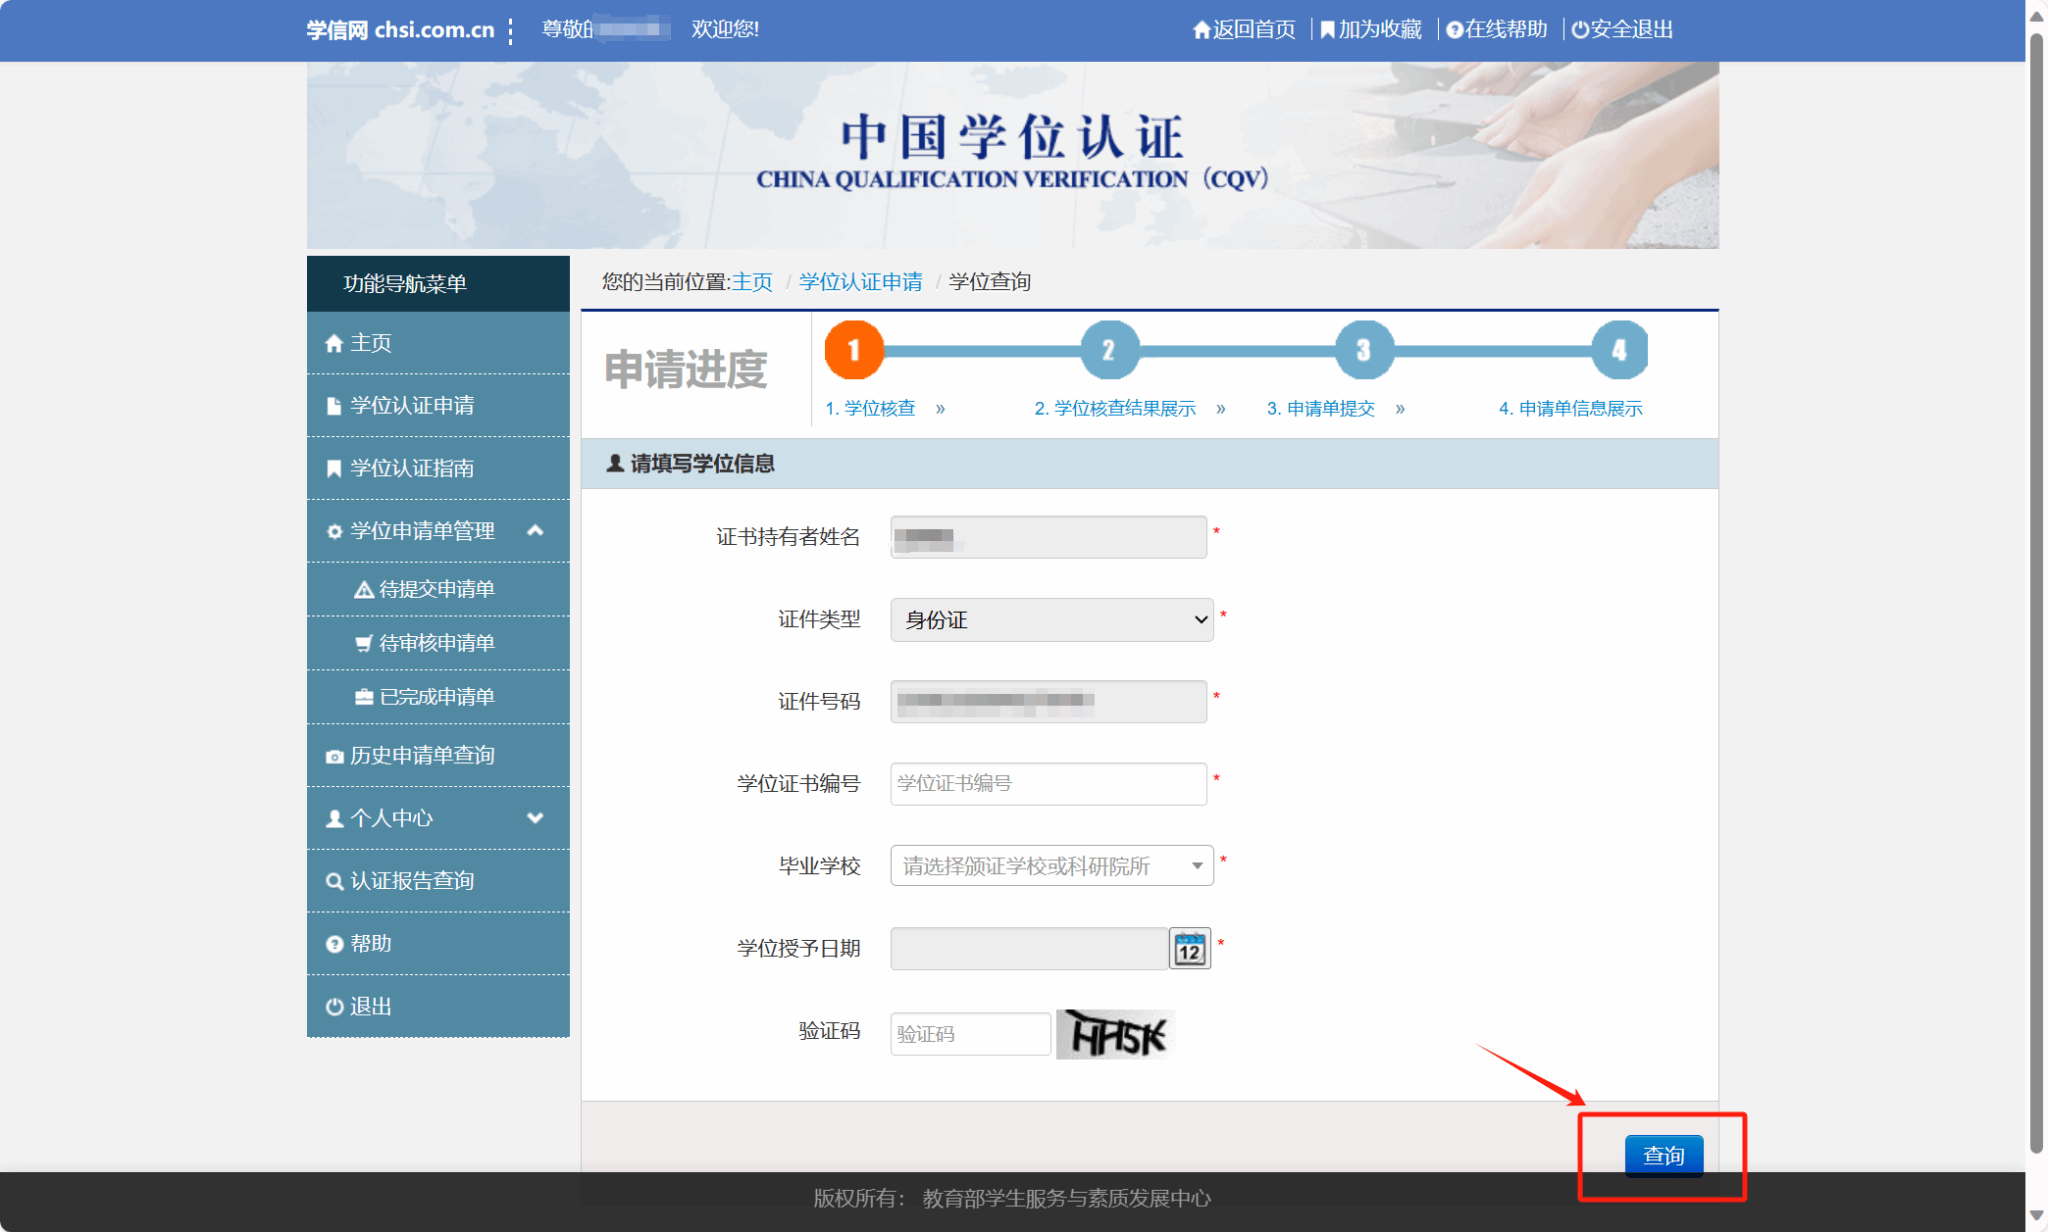Click the house icon next to 主页
This screenshot has height=1232, width=2048.
tap(334, 344)
